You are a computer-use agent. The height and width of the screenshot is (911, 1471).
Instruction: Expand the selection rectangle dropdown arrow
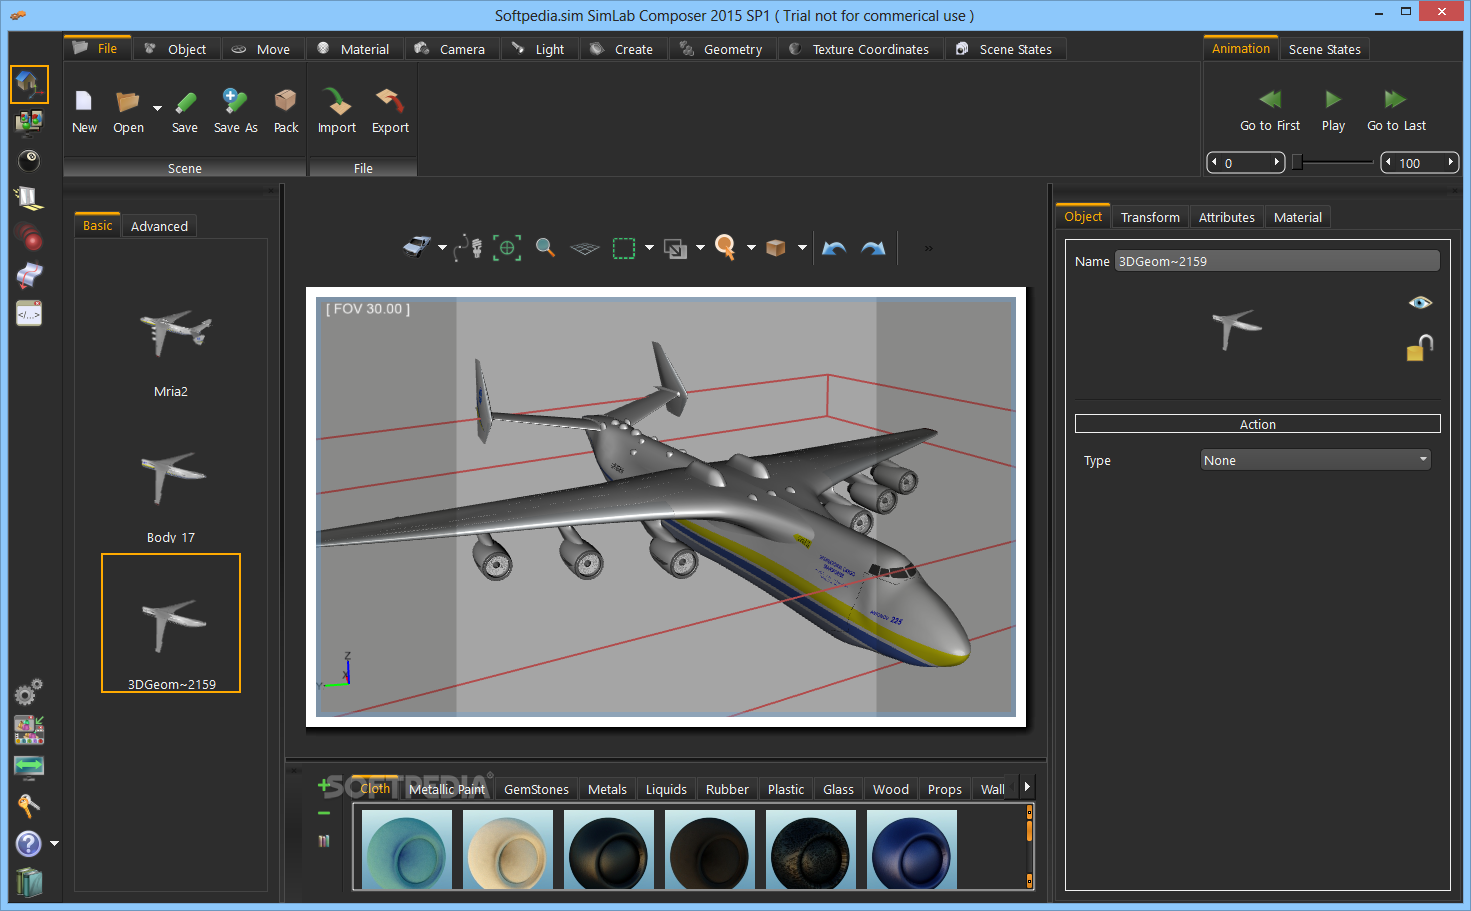[x=650, y=248]
